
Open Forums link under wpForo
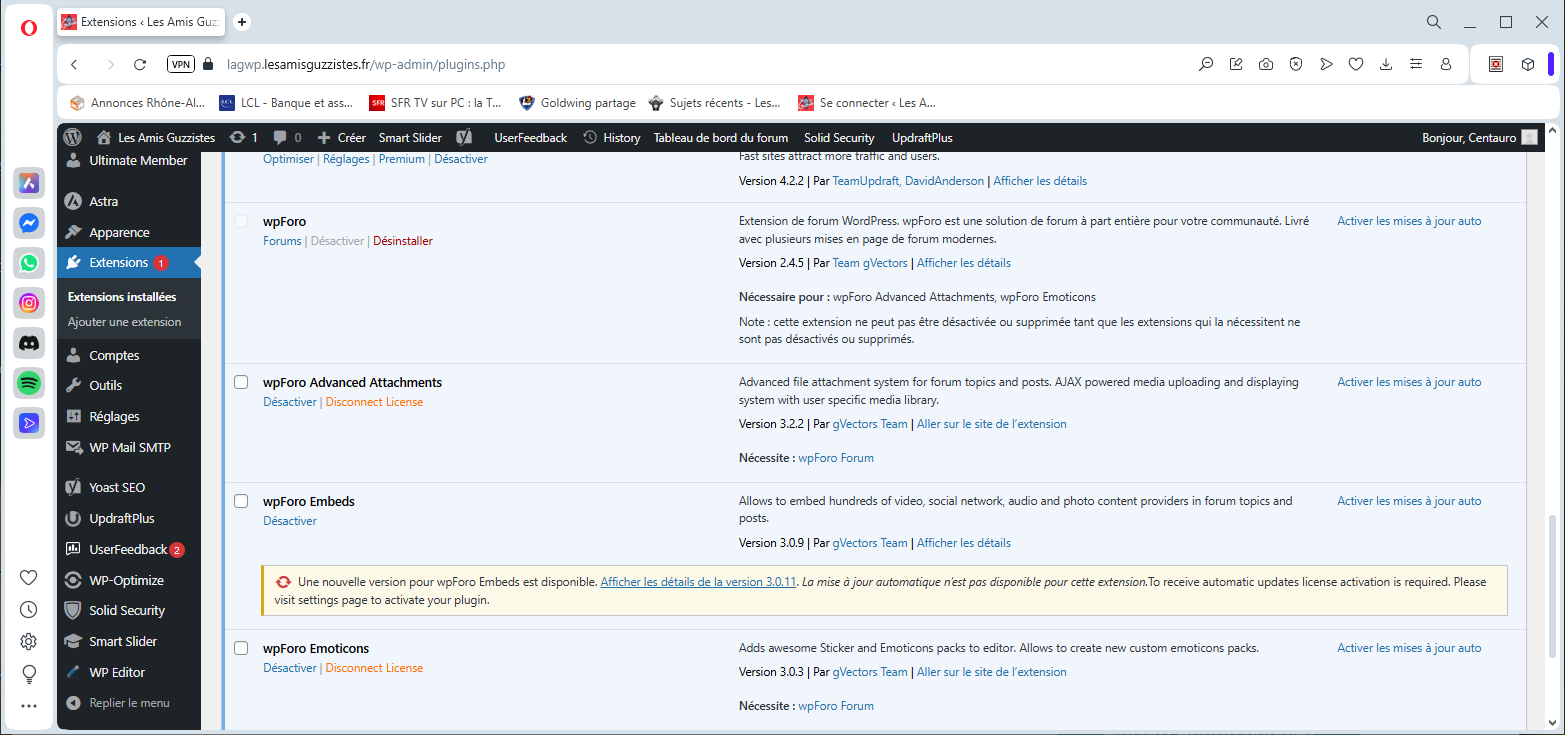[x=282, y=241]
